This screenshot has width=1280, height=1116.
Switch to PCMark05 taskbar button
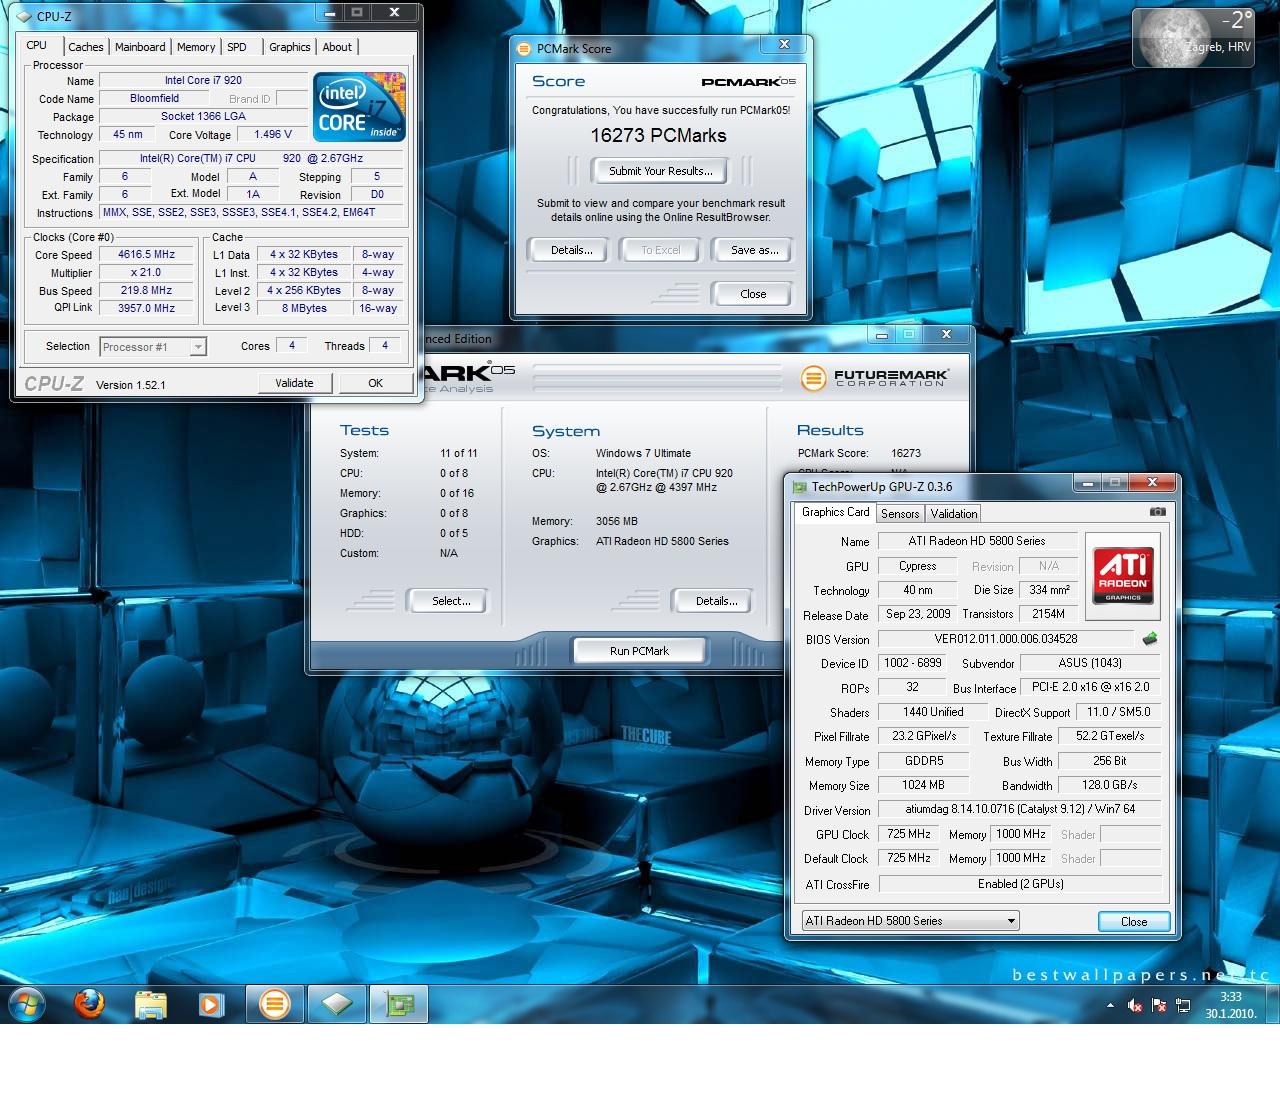click(x=275, y=1003)
